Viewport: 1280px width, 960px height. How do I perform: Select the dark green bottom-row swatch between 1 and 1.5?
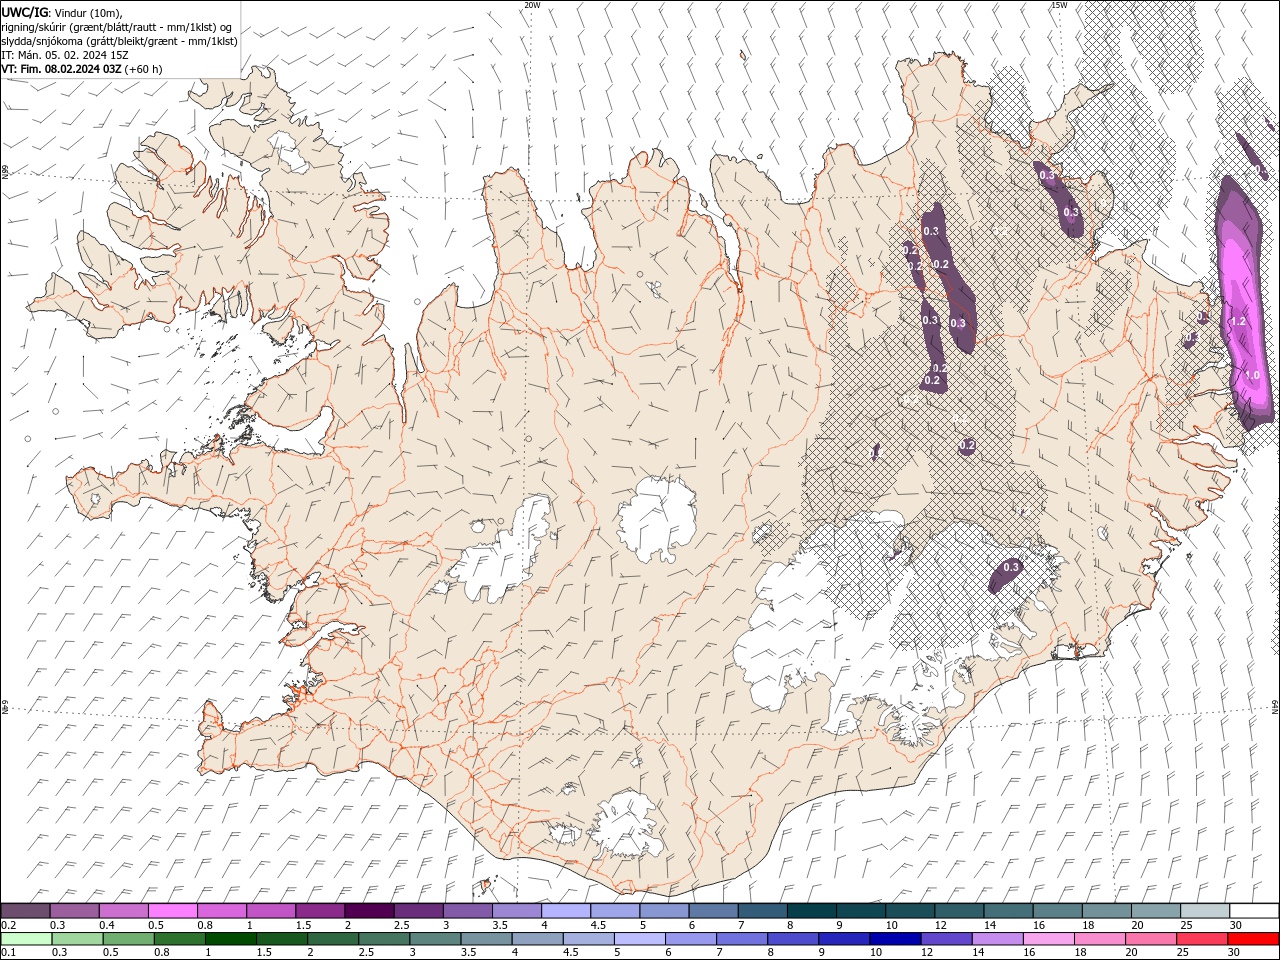click(230, 939)
